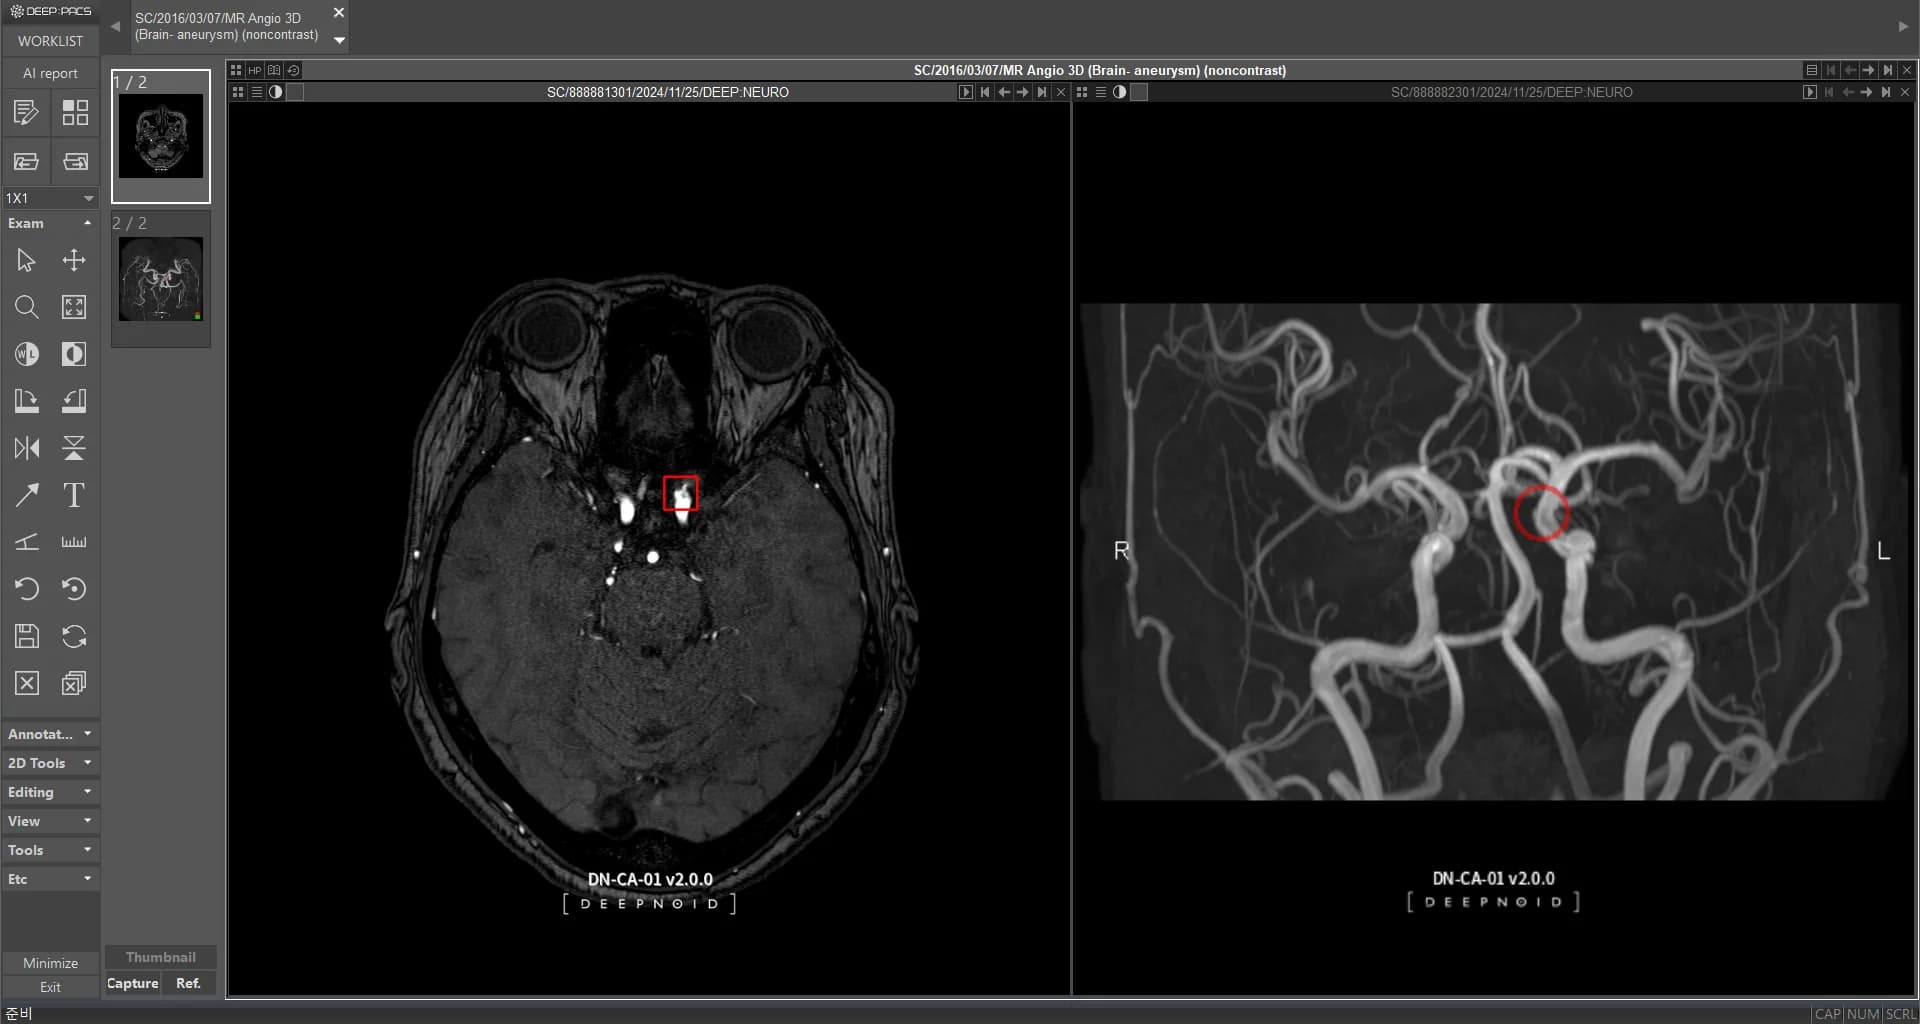
Task: Click the Ref. button
Action: click(x=188, y=983)
